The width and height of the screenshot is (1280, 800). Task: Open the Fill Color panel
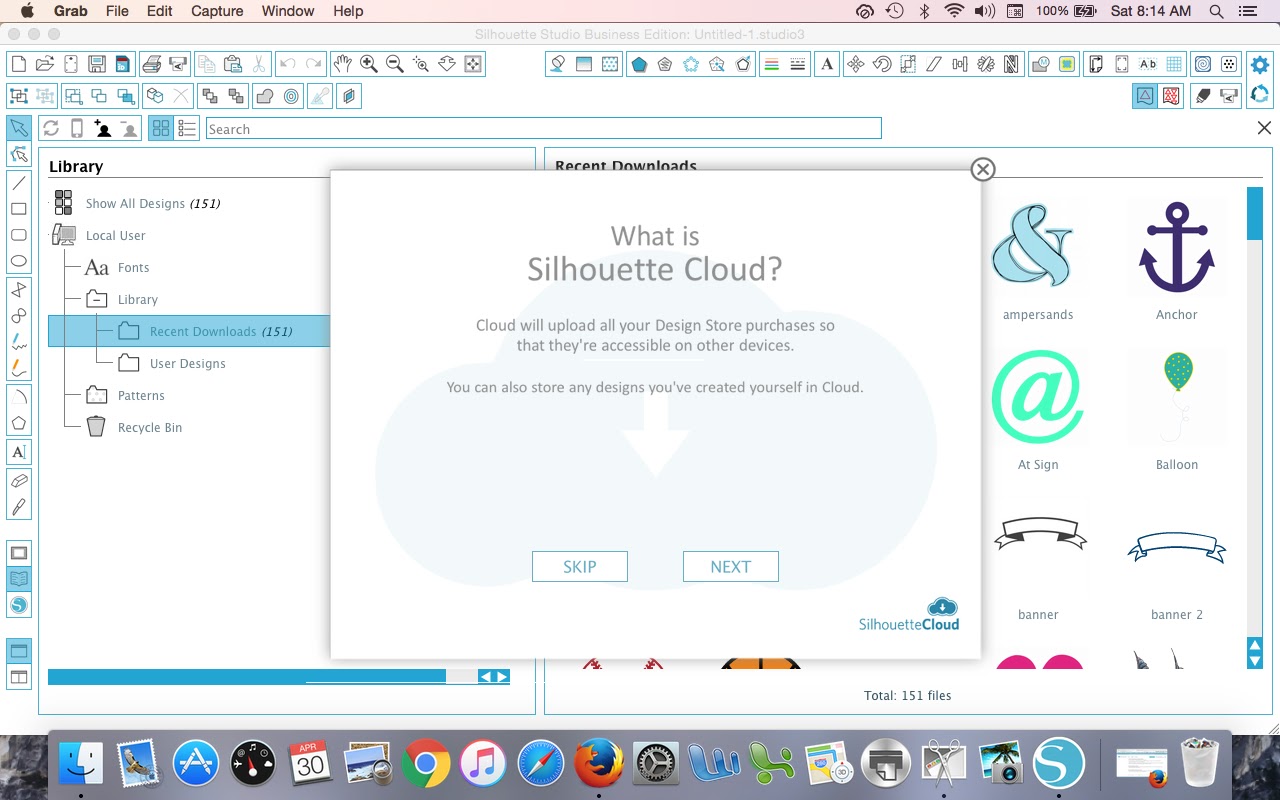556,64
